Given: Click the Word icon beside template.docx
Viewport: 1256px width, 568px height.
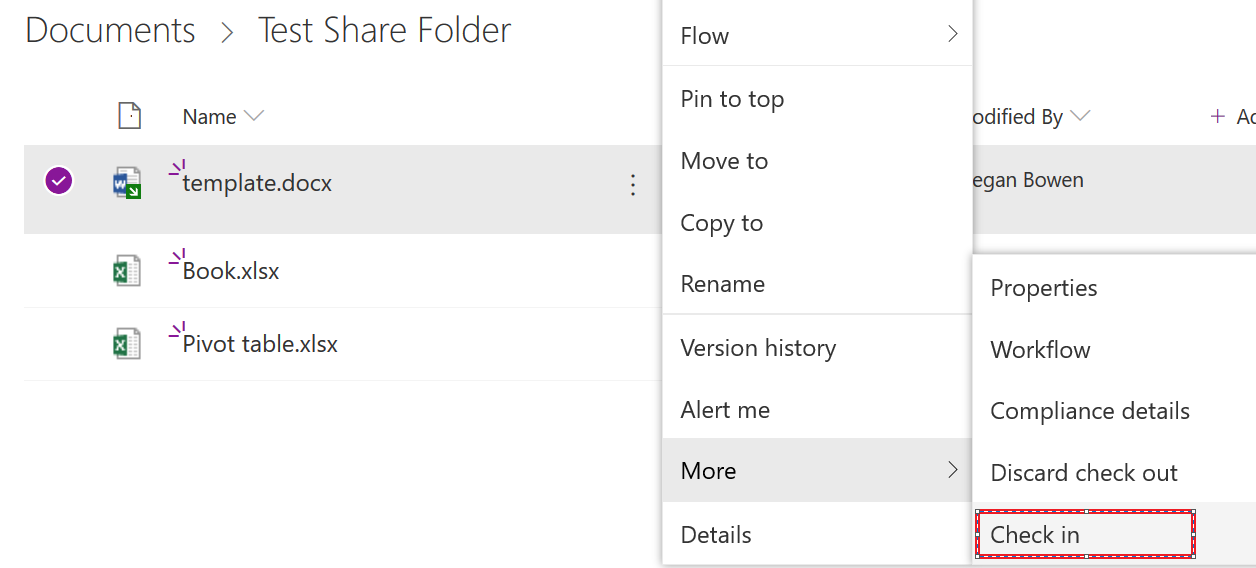Looking at the screenshot, I should point(127,183).
